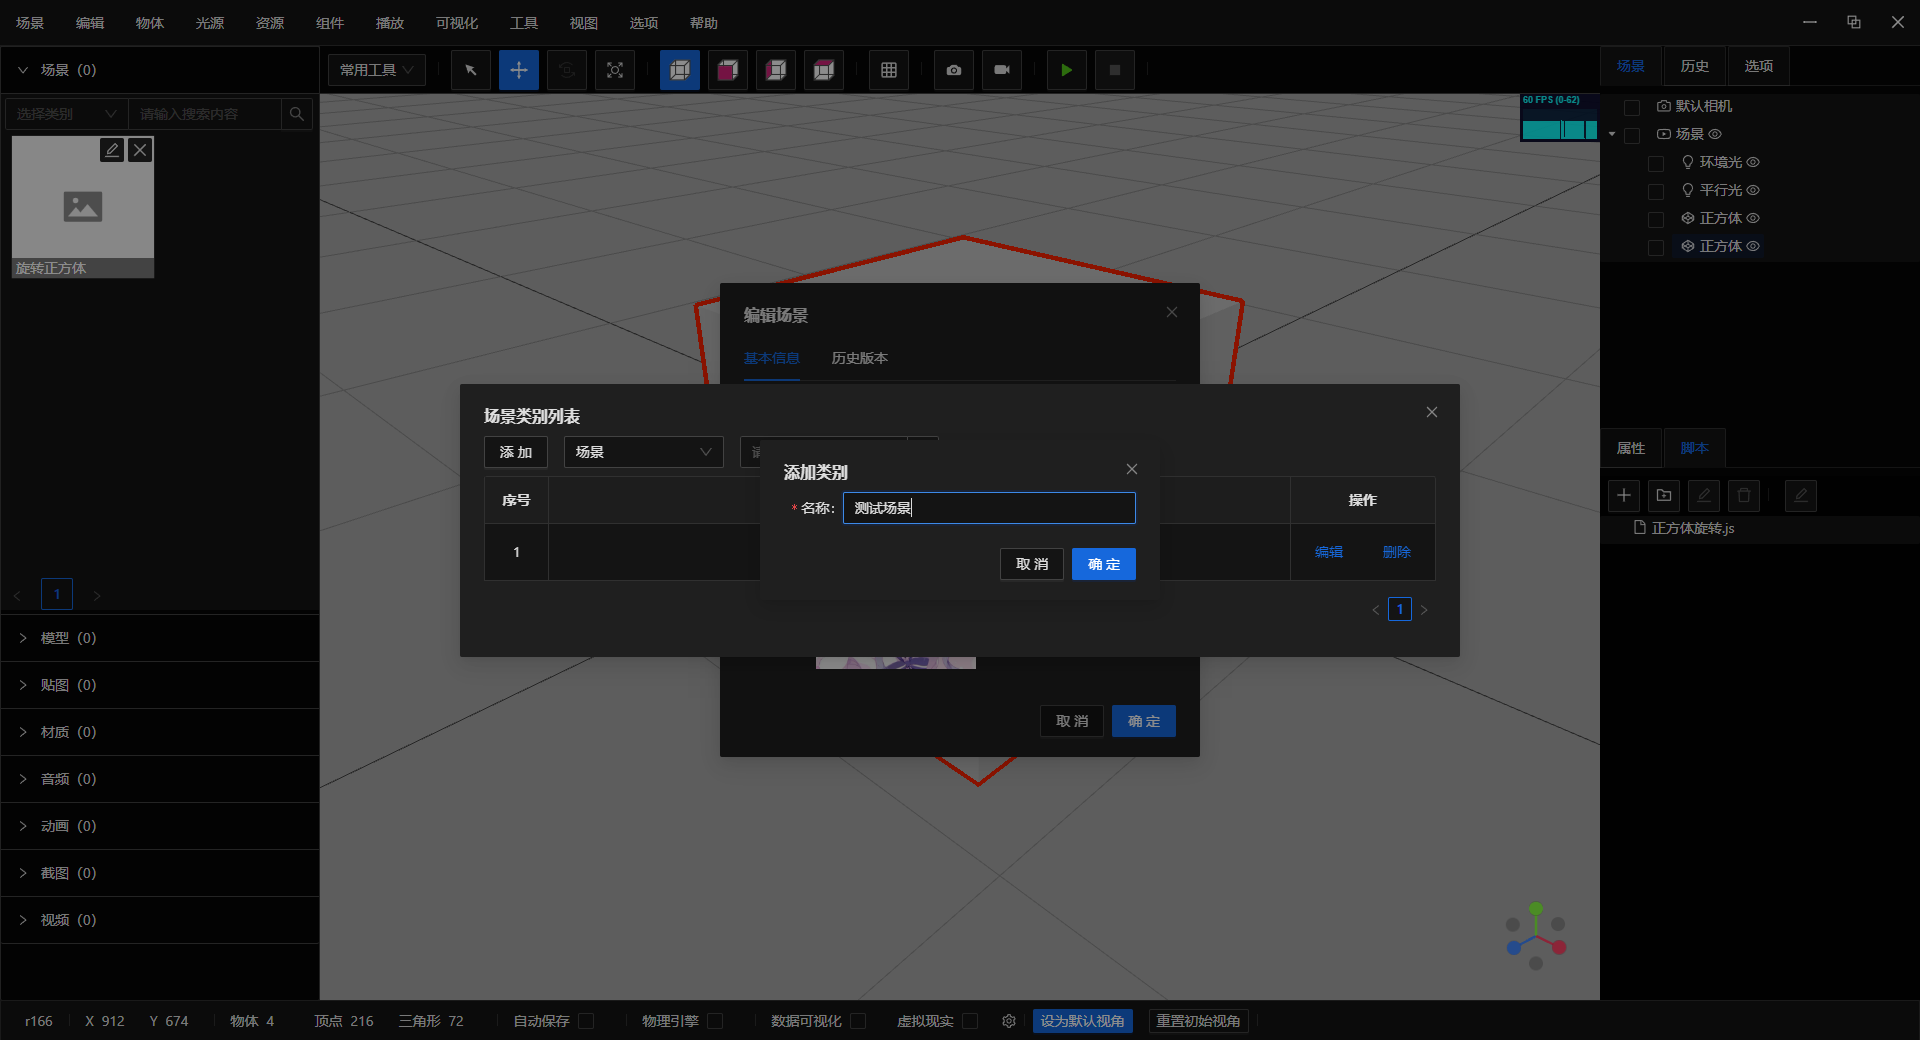
Task: Activate the move/translate tool
Action: point(519,70)
